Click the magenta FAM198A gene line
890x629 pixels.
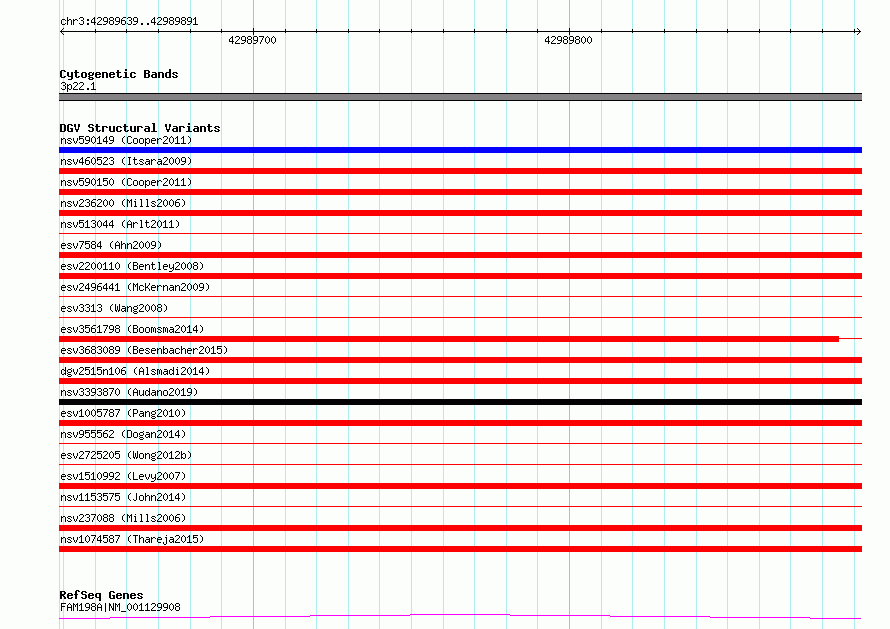pos(460,617)
